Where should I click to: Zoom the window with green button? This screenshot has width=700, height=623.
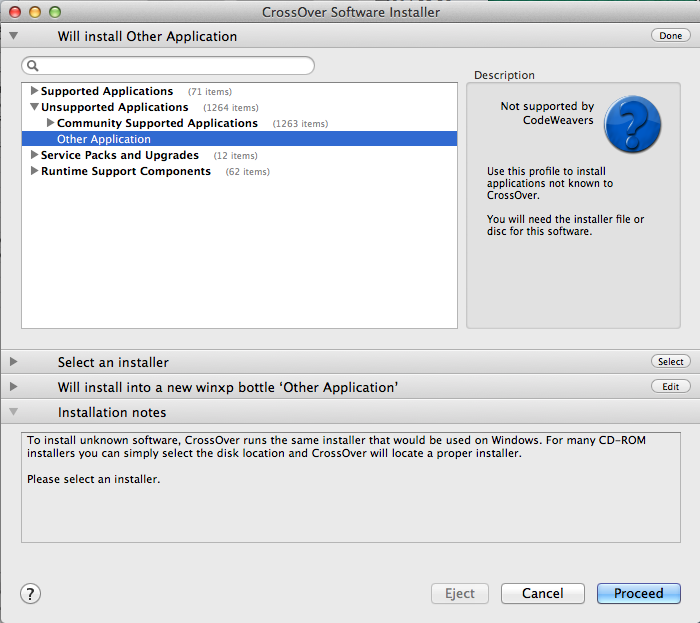[55, 12]
